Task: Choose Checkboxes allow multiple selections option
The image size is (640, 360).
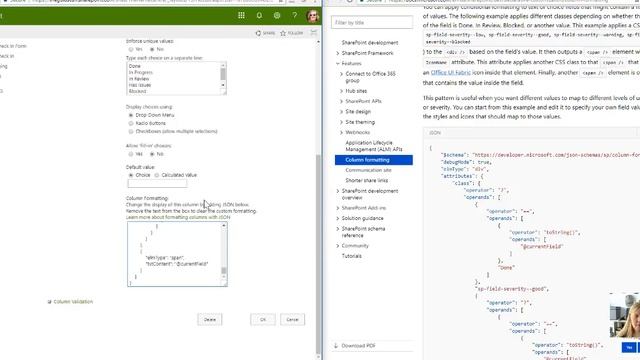Action: (131, 131)
